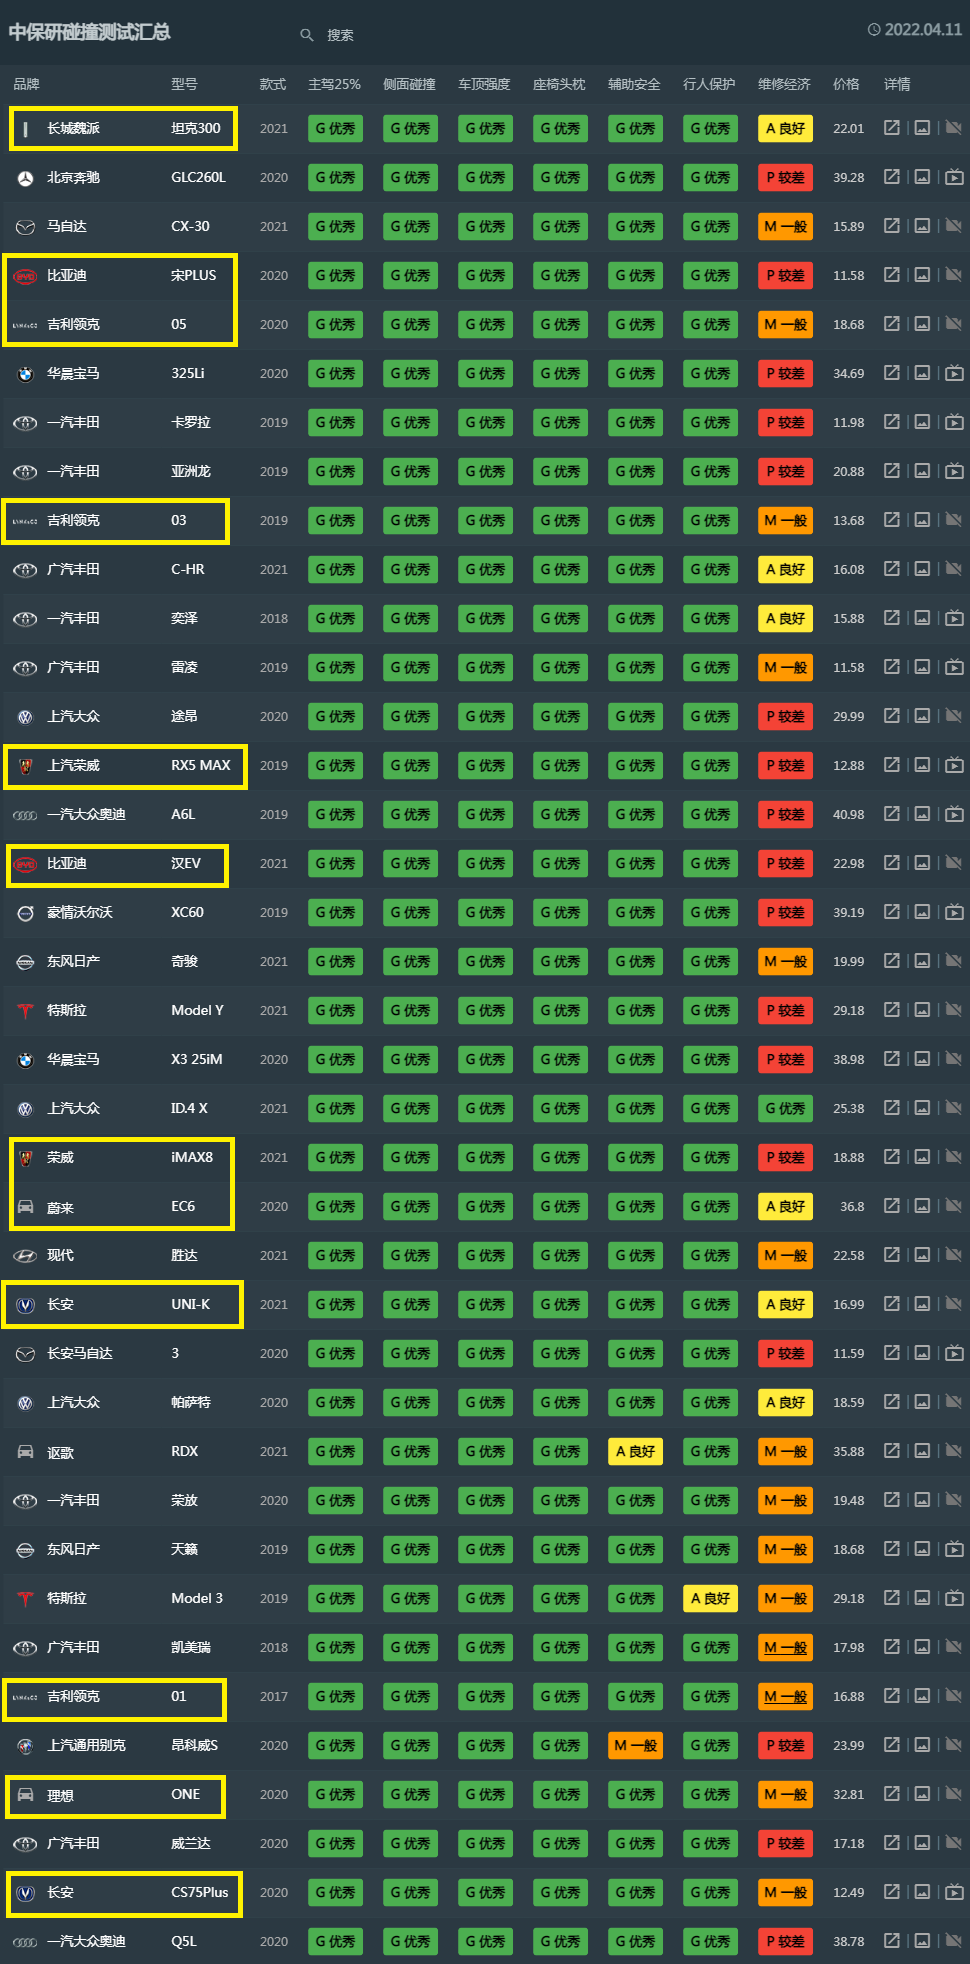Open the detail link icon for ID.4 X
The width and height of the screenshot is (970, 1964).
(x=891, y=1108)
